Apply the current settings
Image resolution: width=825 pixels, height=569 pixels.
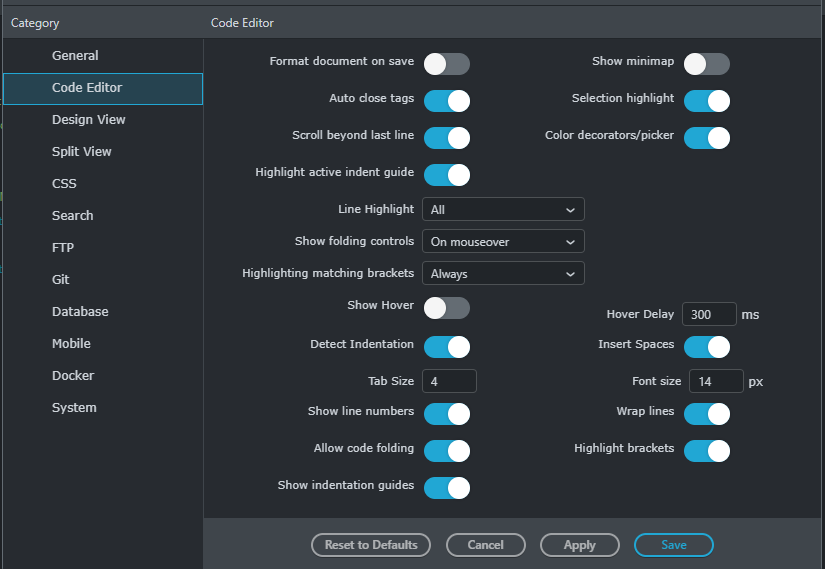point(580,545)
